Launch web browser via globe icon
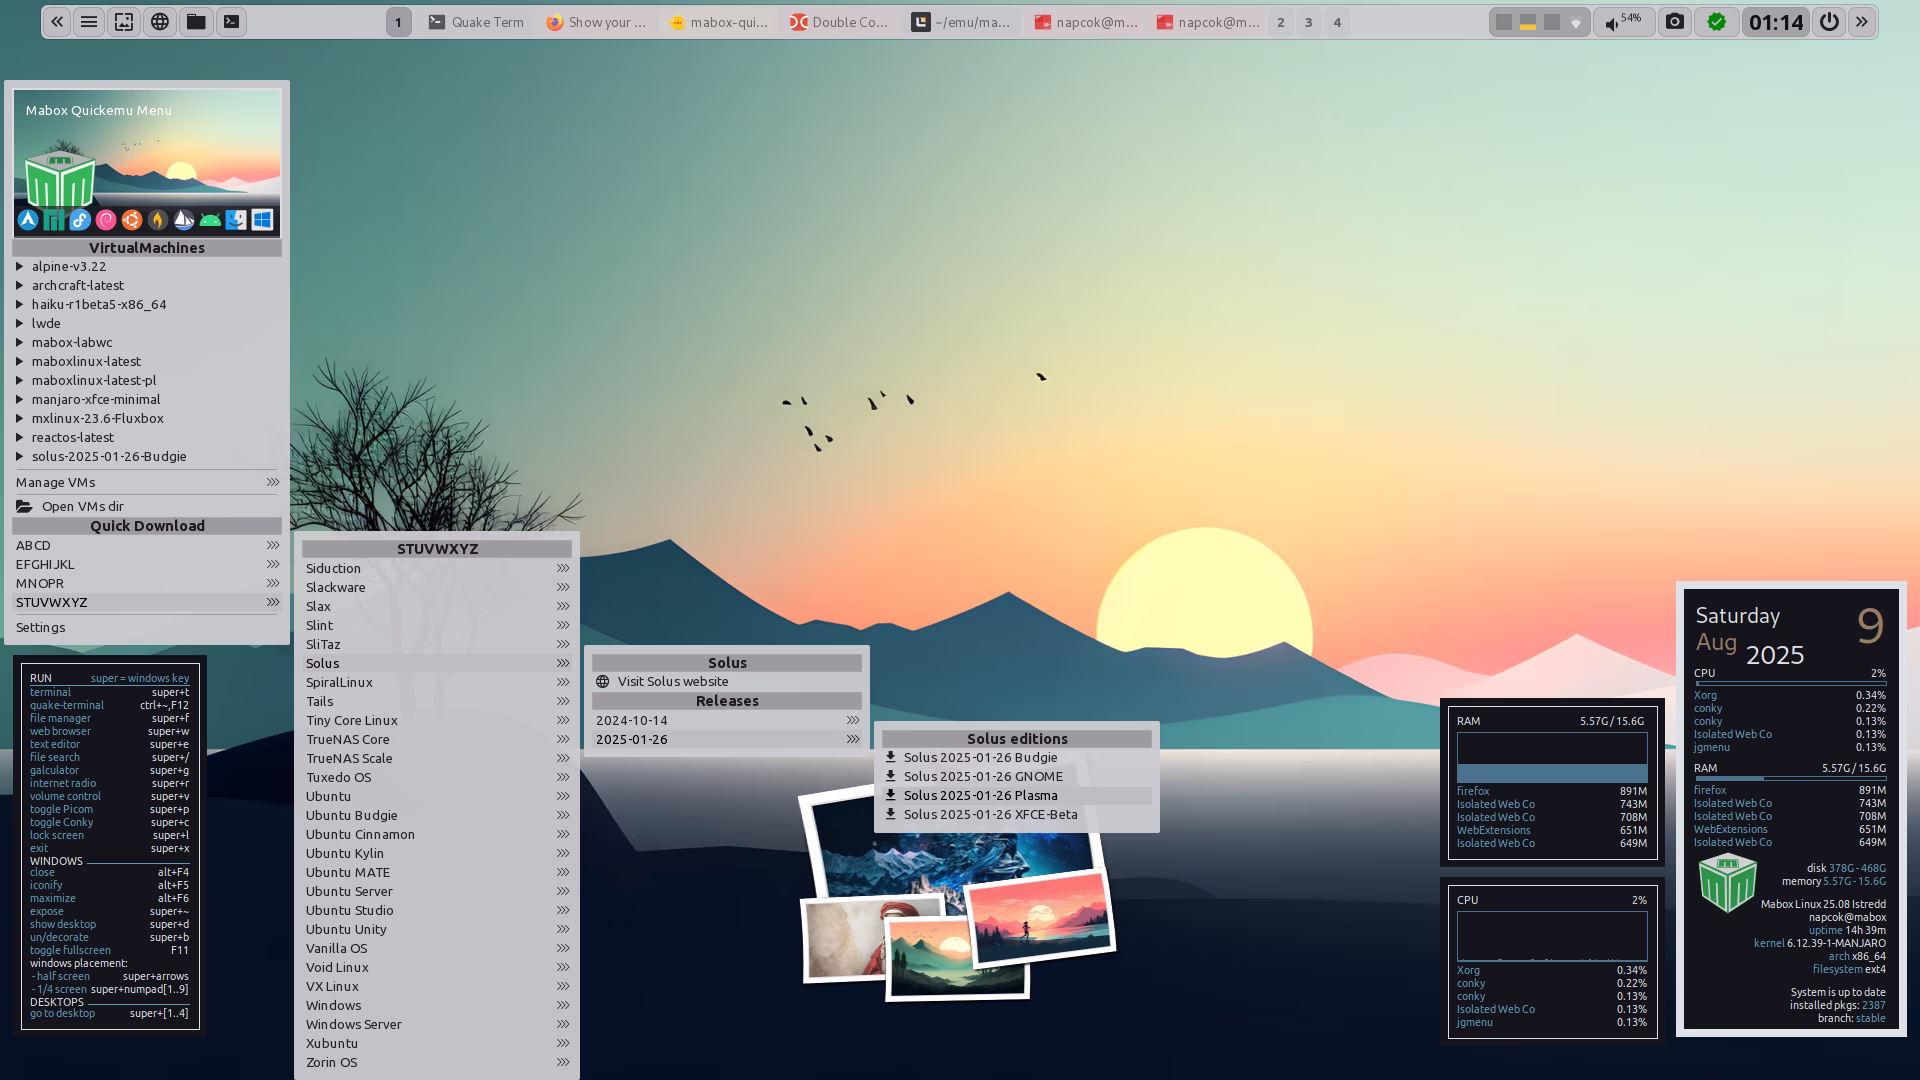Image resolution: width=1920 pixels, height=1080 pixels. [160, 21]
